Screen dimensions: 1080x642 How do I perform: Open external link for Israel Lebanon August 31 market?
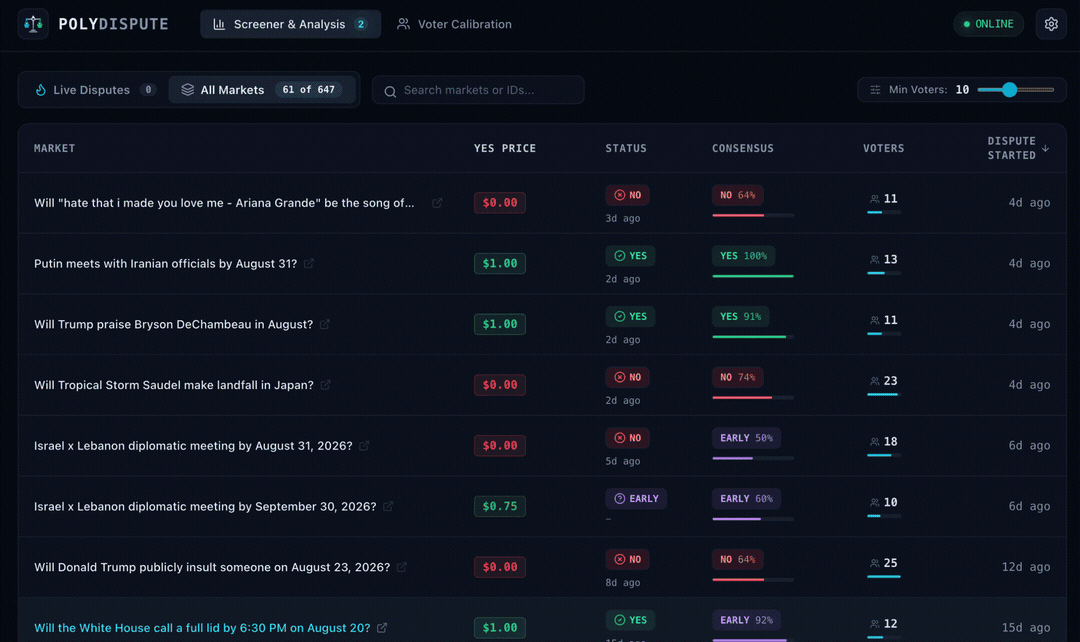(364, 446)
